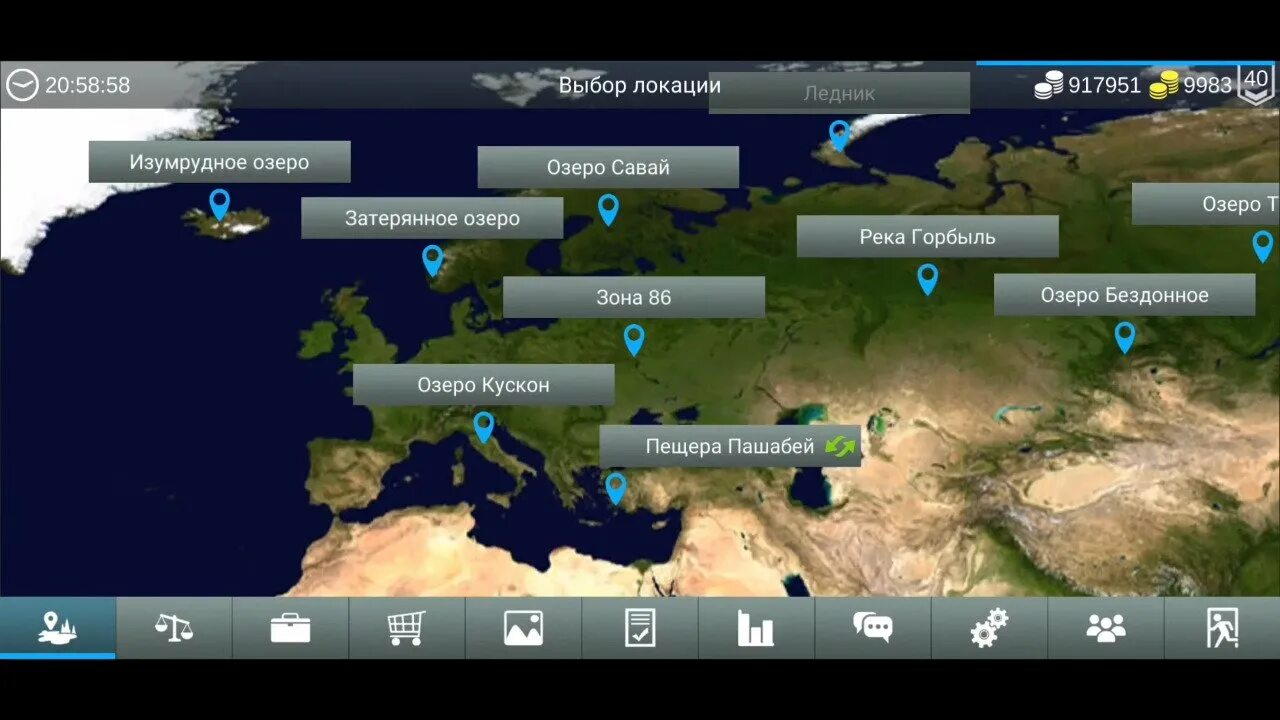1280x720 pixels.
Task: Tap the map pin under Зона 86
Action: click(x=634, y=340)
